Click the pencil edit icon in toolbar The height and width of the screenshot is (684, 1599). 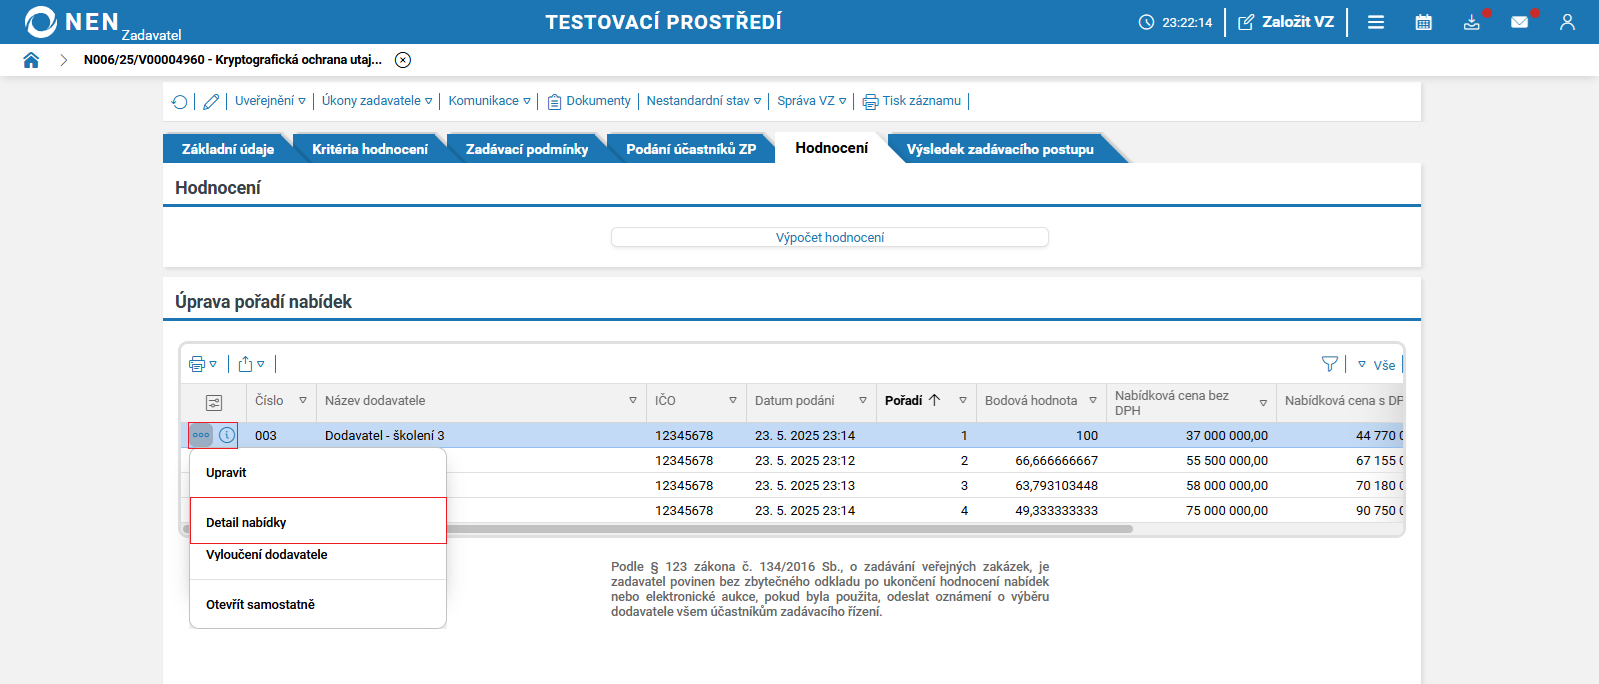click(x=211, y=101)
